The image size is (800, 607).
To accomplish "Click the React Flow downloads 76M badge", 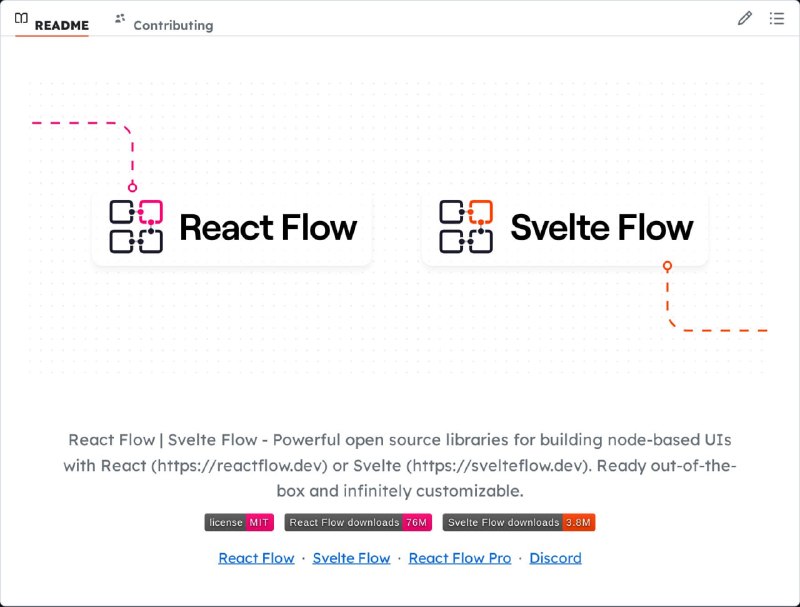I will tap(358, 522).
